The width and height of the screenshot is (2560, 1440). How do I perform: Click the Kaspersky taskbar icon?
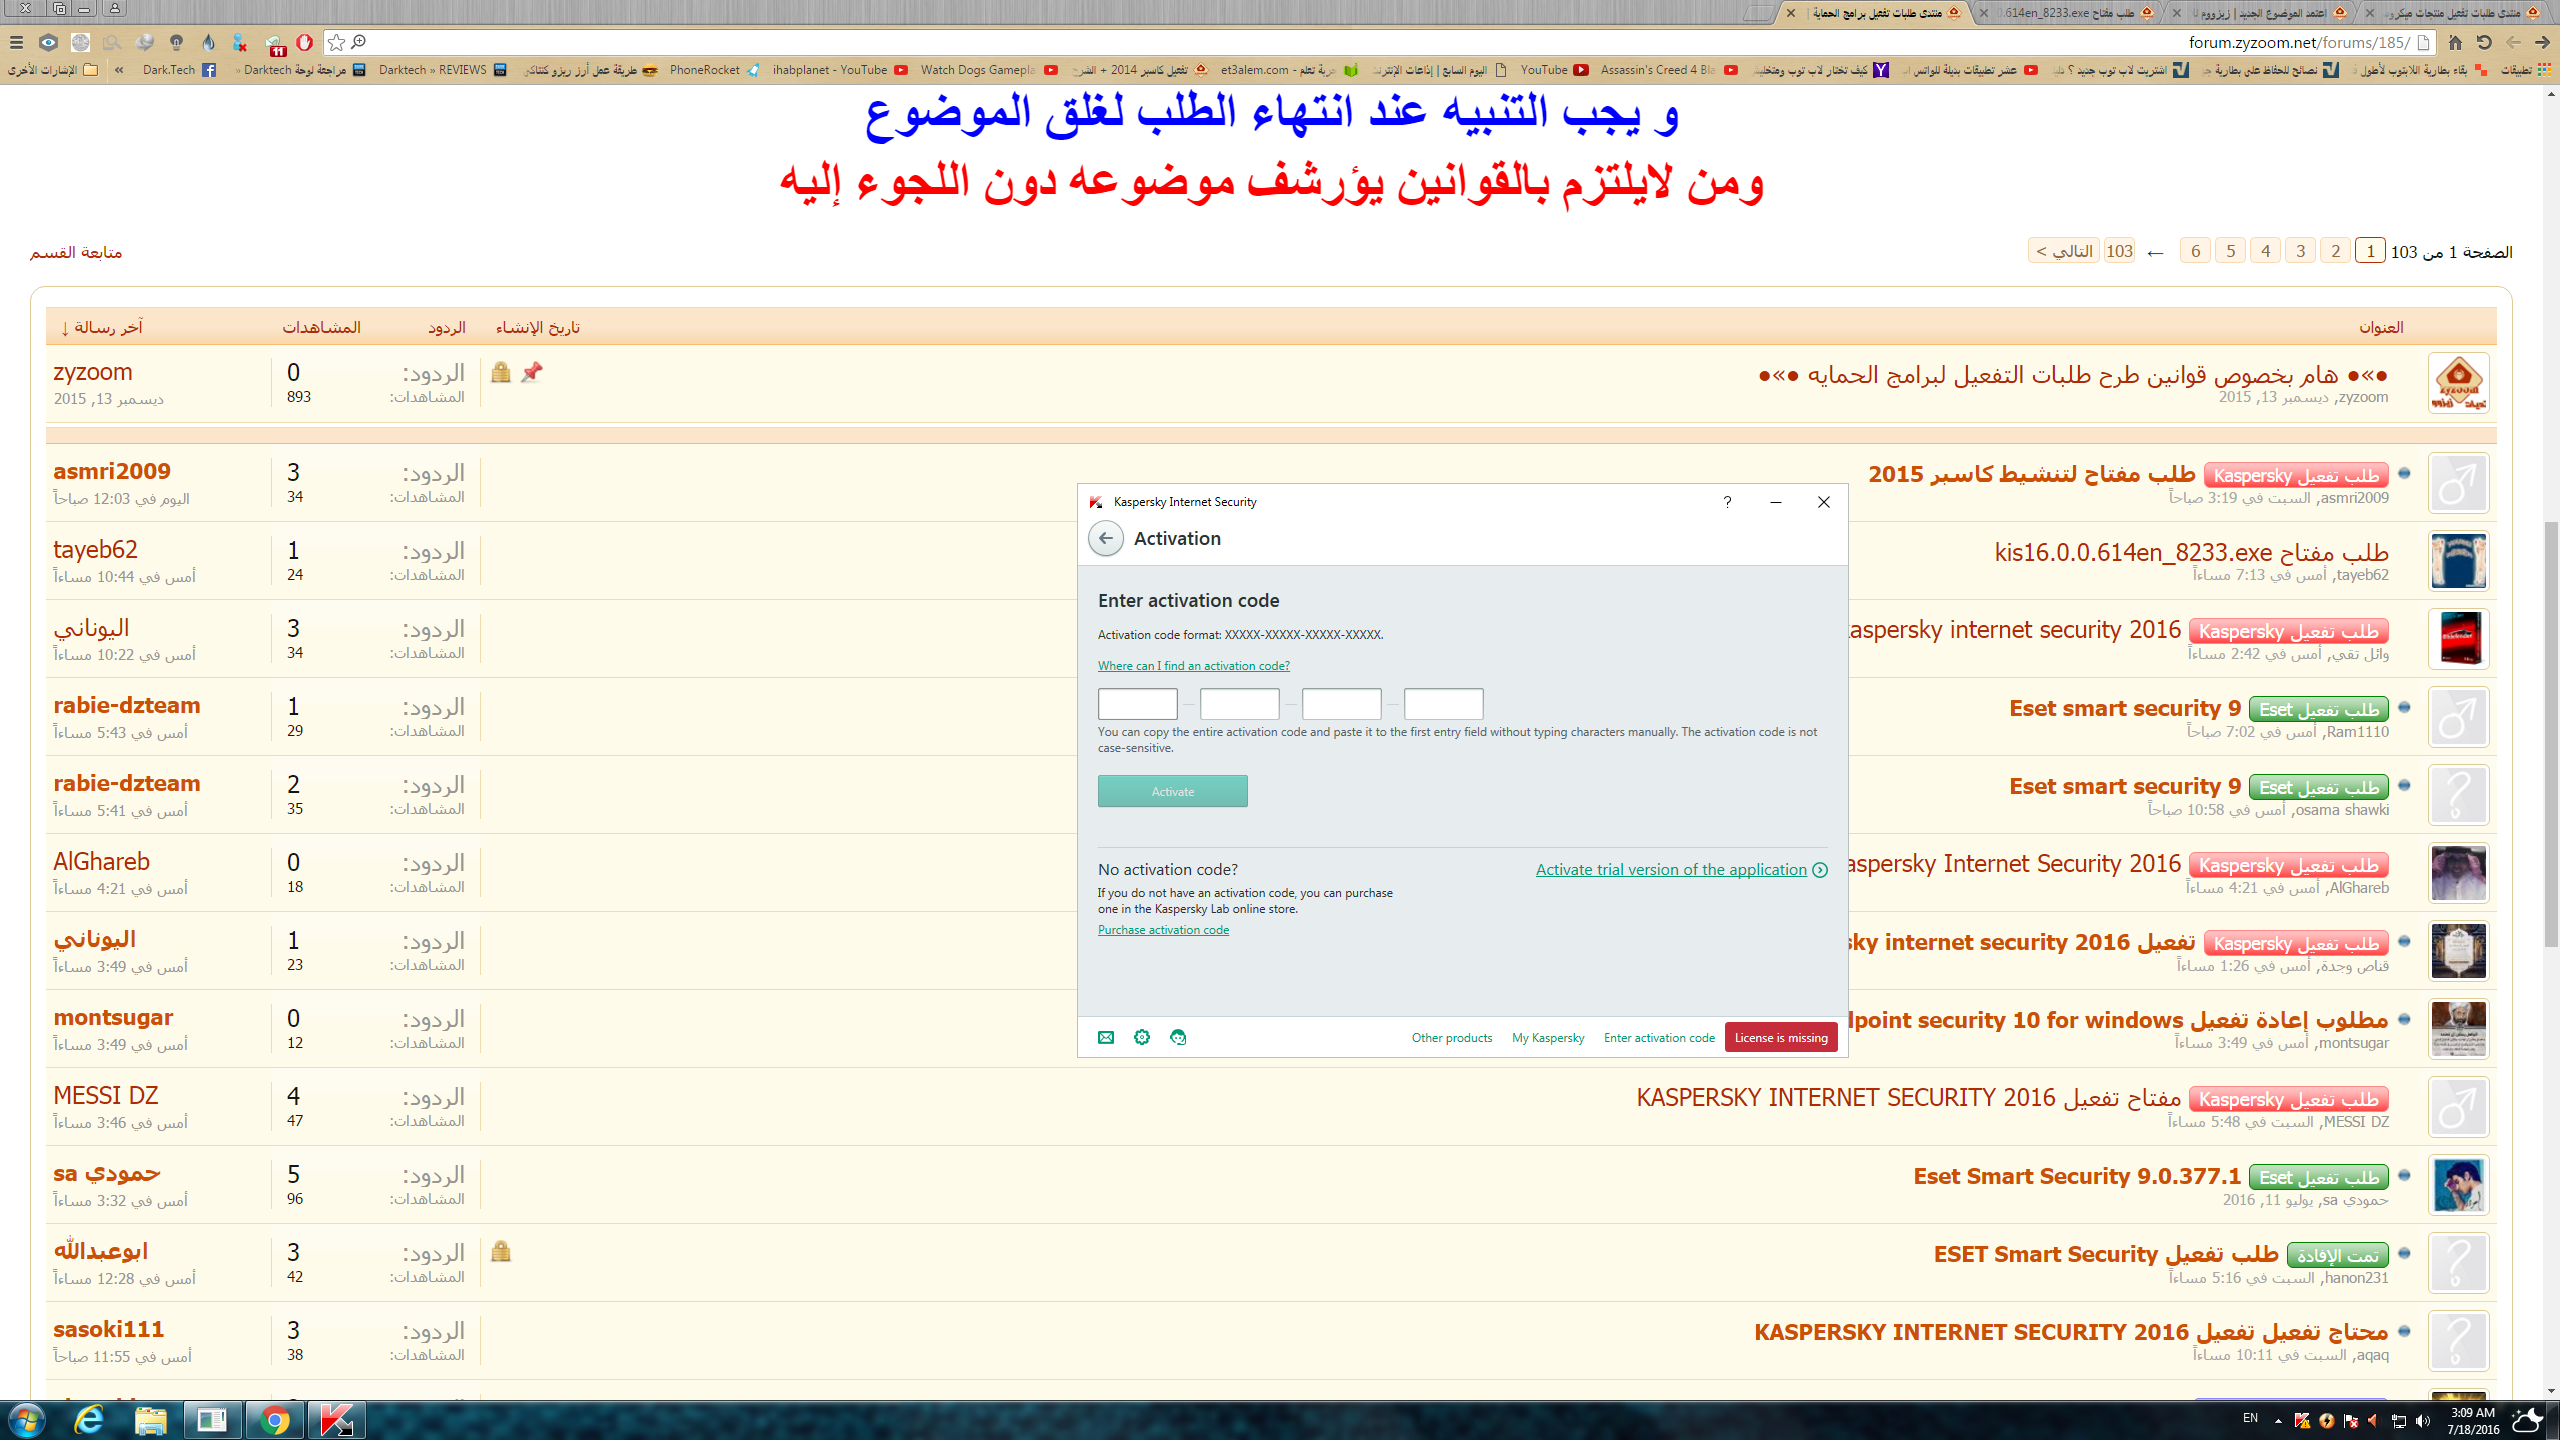(x=337, y=1420)
